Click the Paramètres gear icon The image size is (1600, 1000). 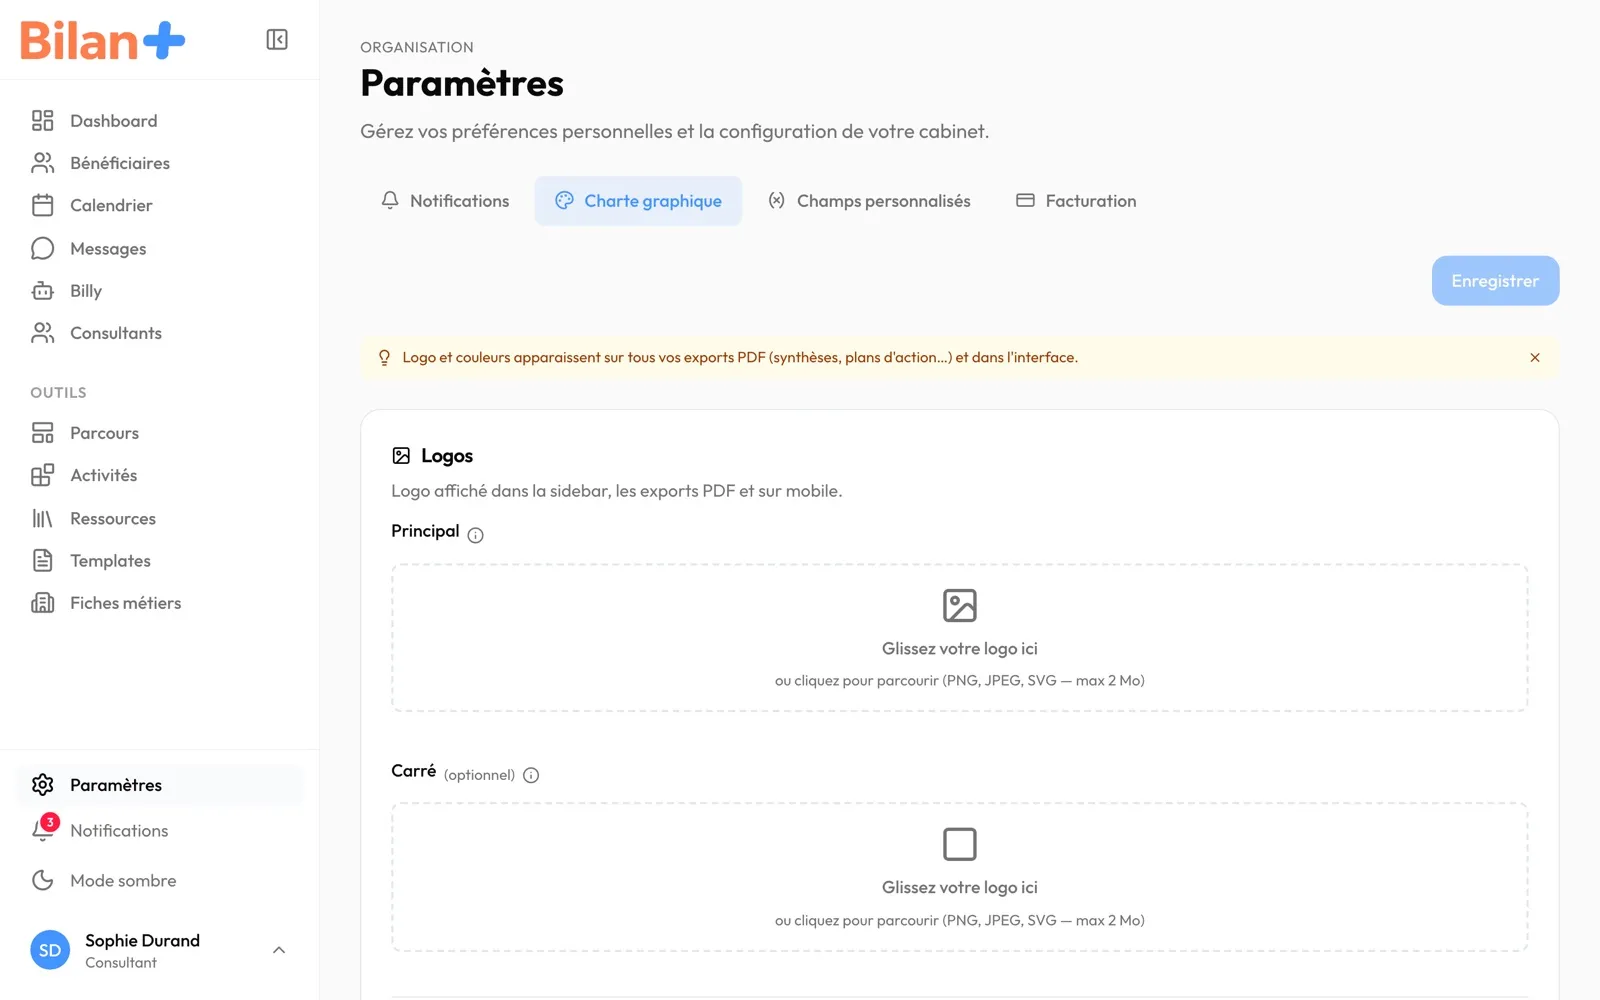[x=42, y=785]
